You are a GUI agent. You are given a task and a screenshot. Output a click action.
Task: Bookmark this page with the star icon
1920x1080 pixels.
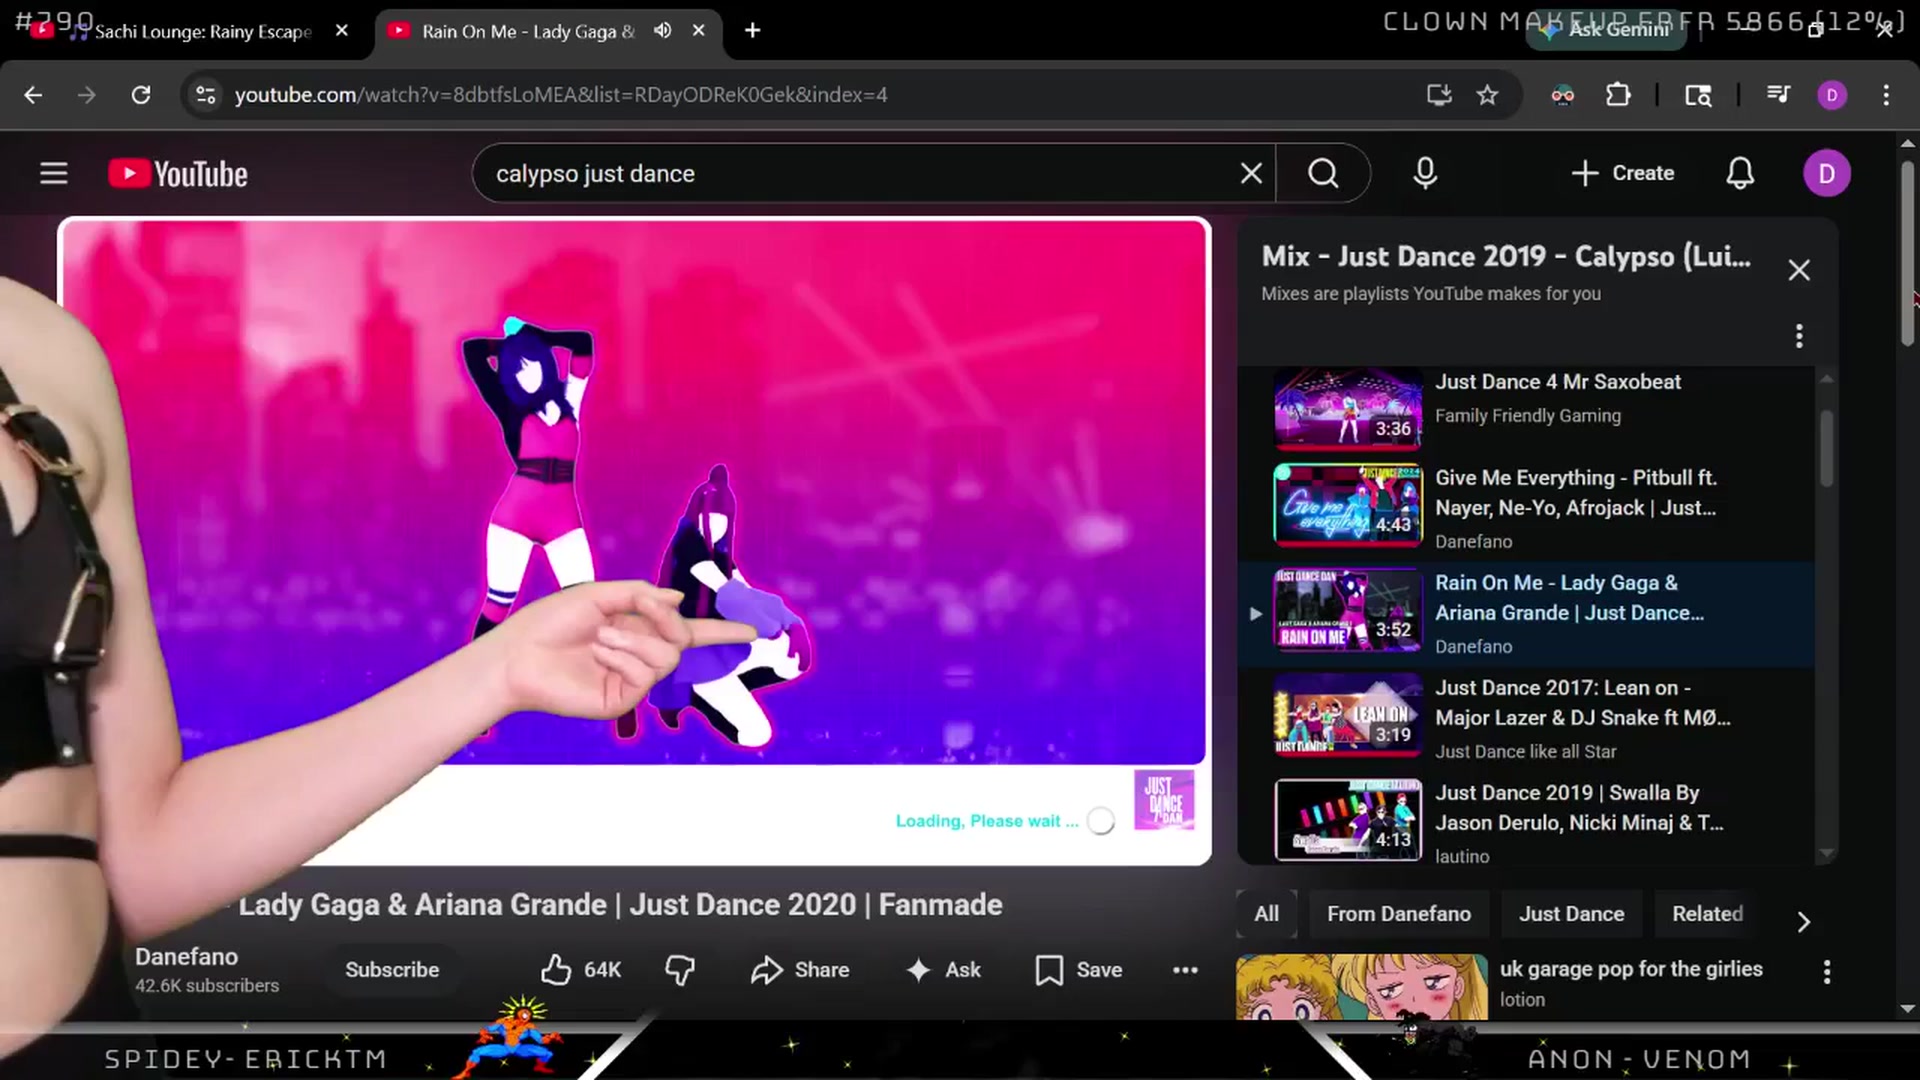coord(1488,95)
